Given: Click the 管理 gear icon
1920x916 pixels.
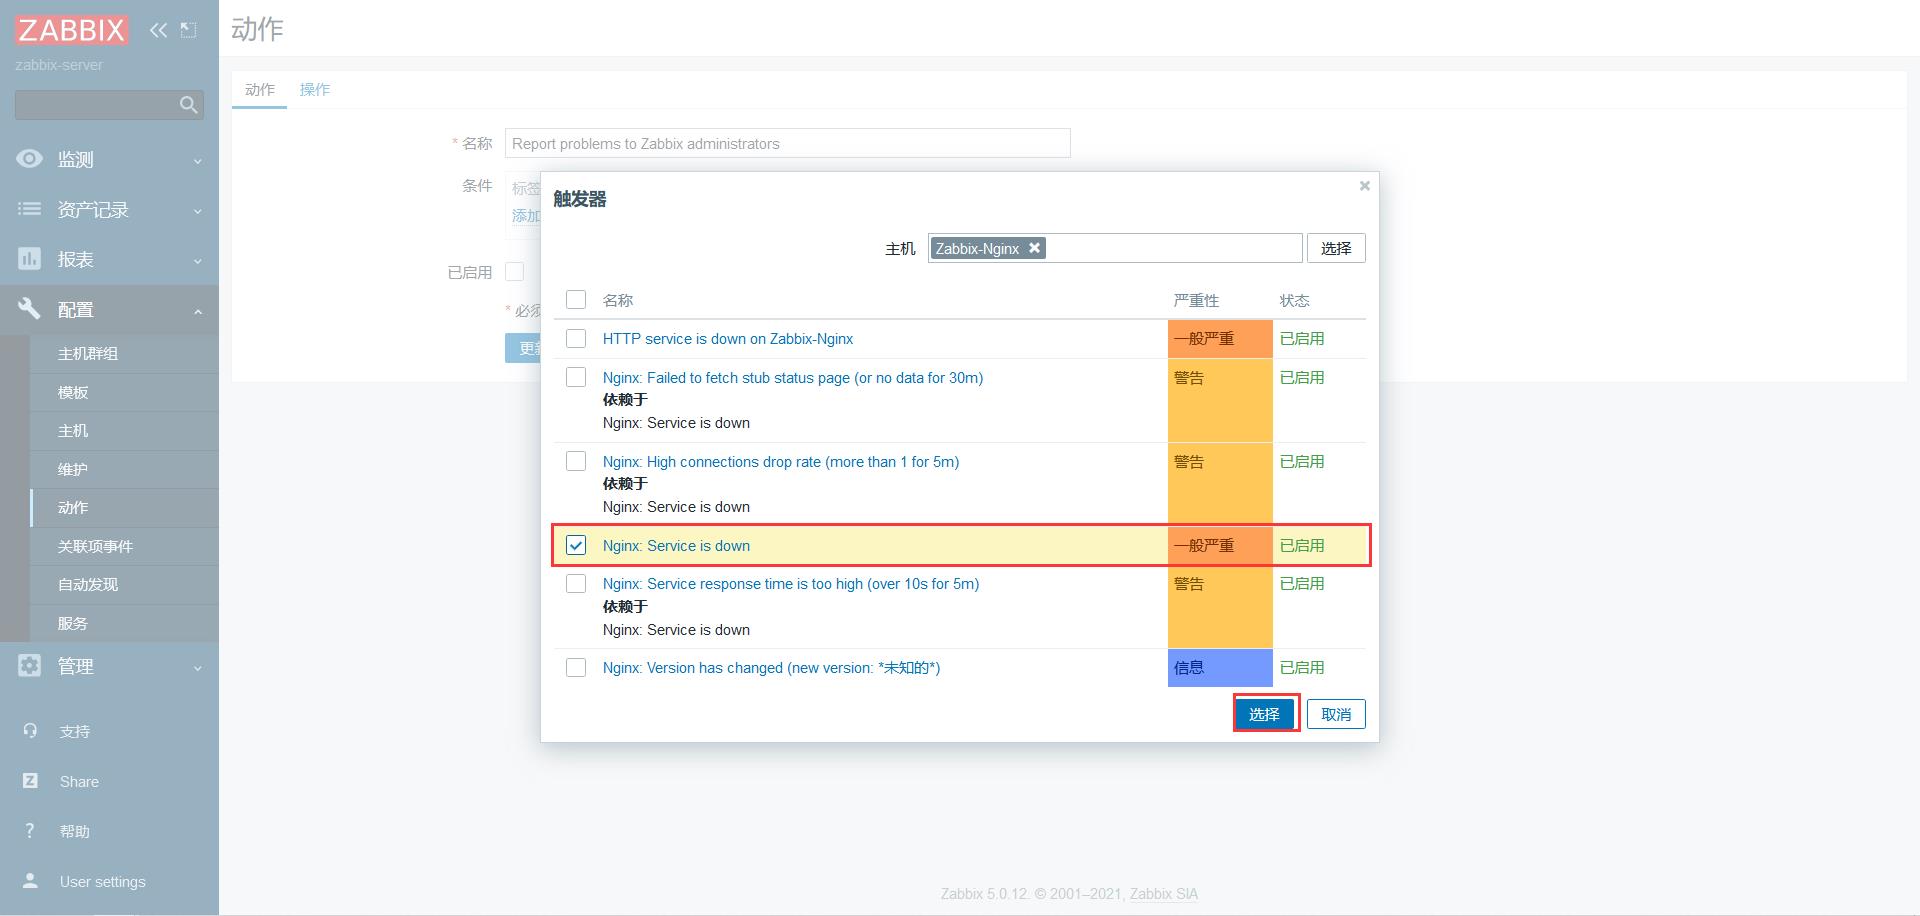Looking at the screenshot, I should (30, 666).
